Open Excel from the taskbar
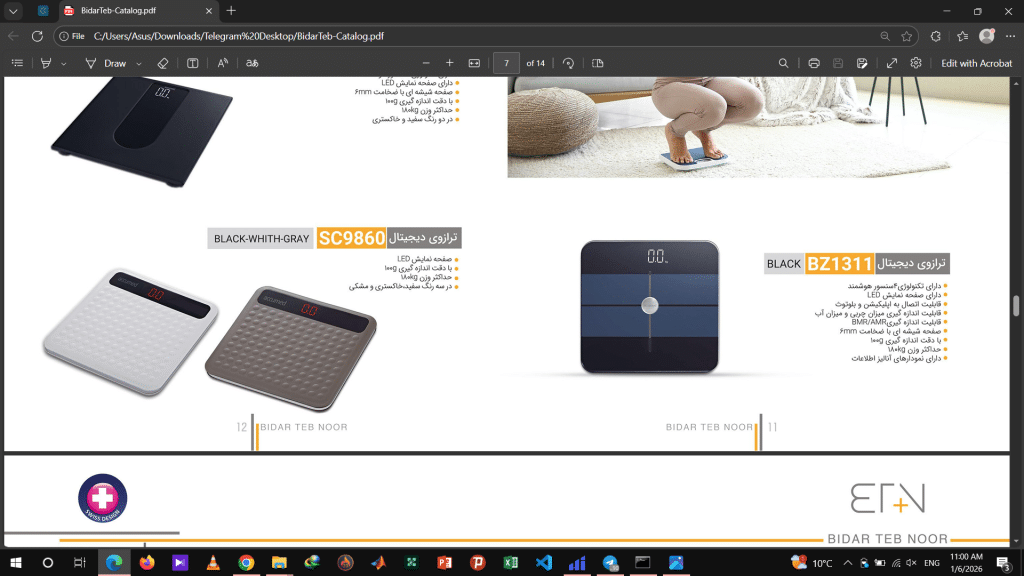 point(511,562)
